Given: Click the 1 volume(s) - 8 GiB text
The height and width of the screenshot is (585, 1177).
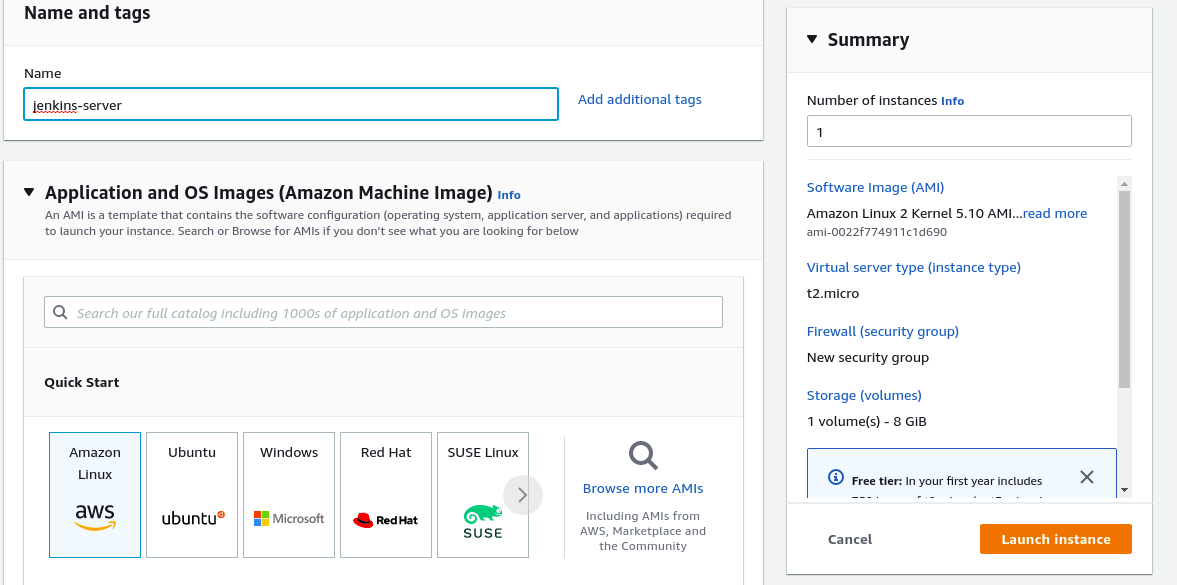Looking at the screenshot, I should (866, 421).
